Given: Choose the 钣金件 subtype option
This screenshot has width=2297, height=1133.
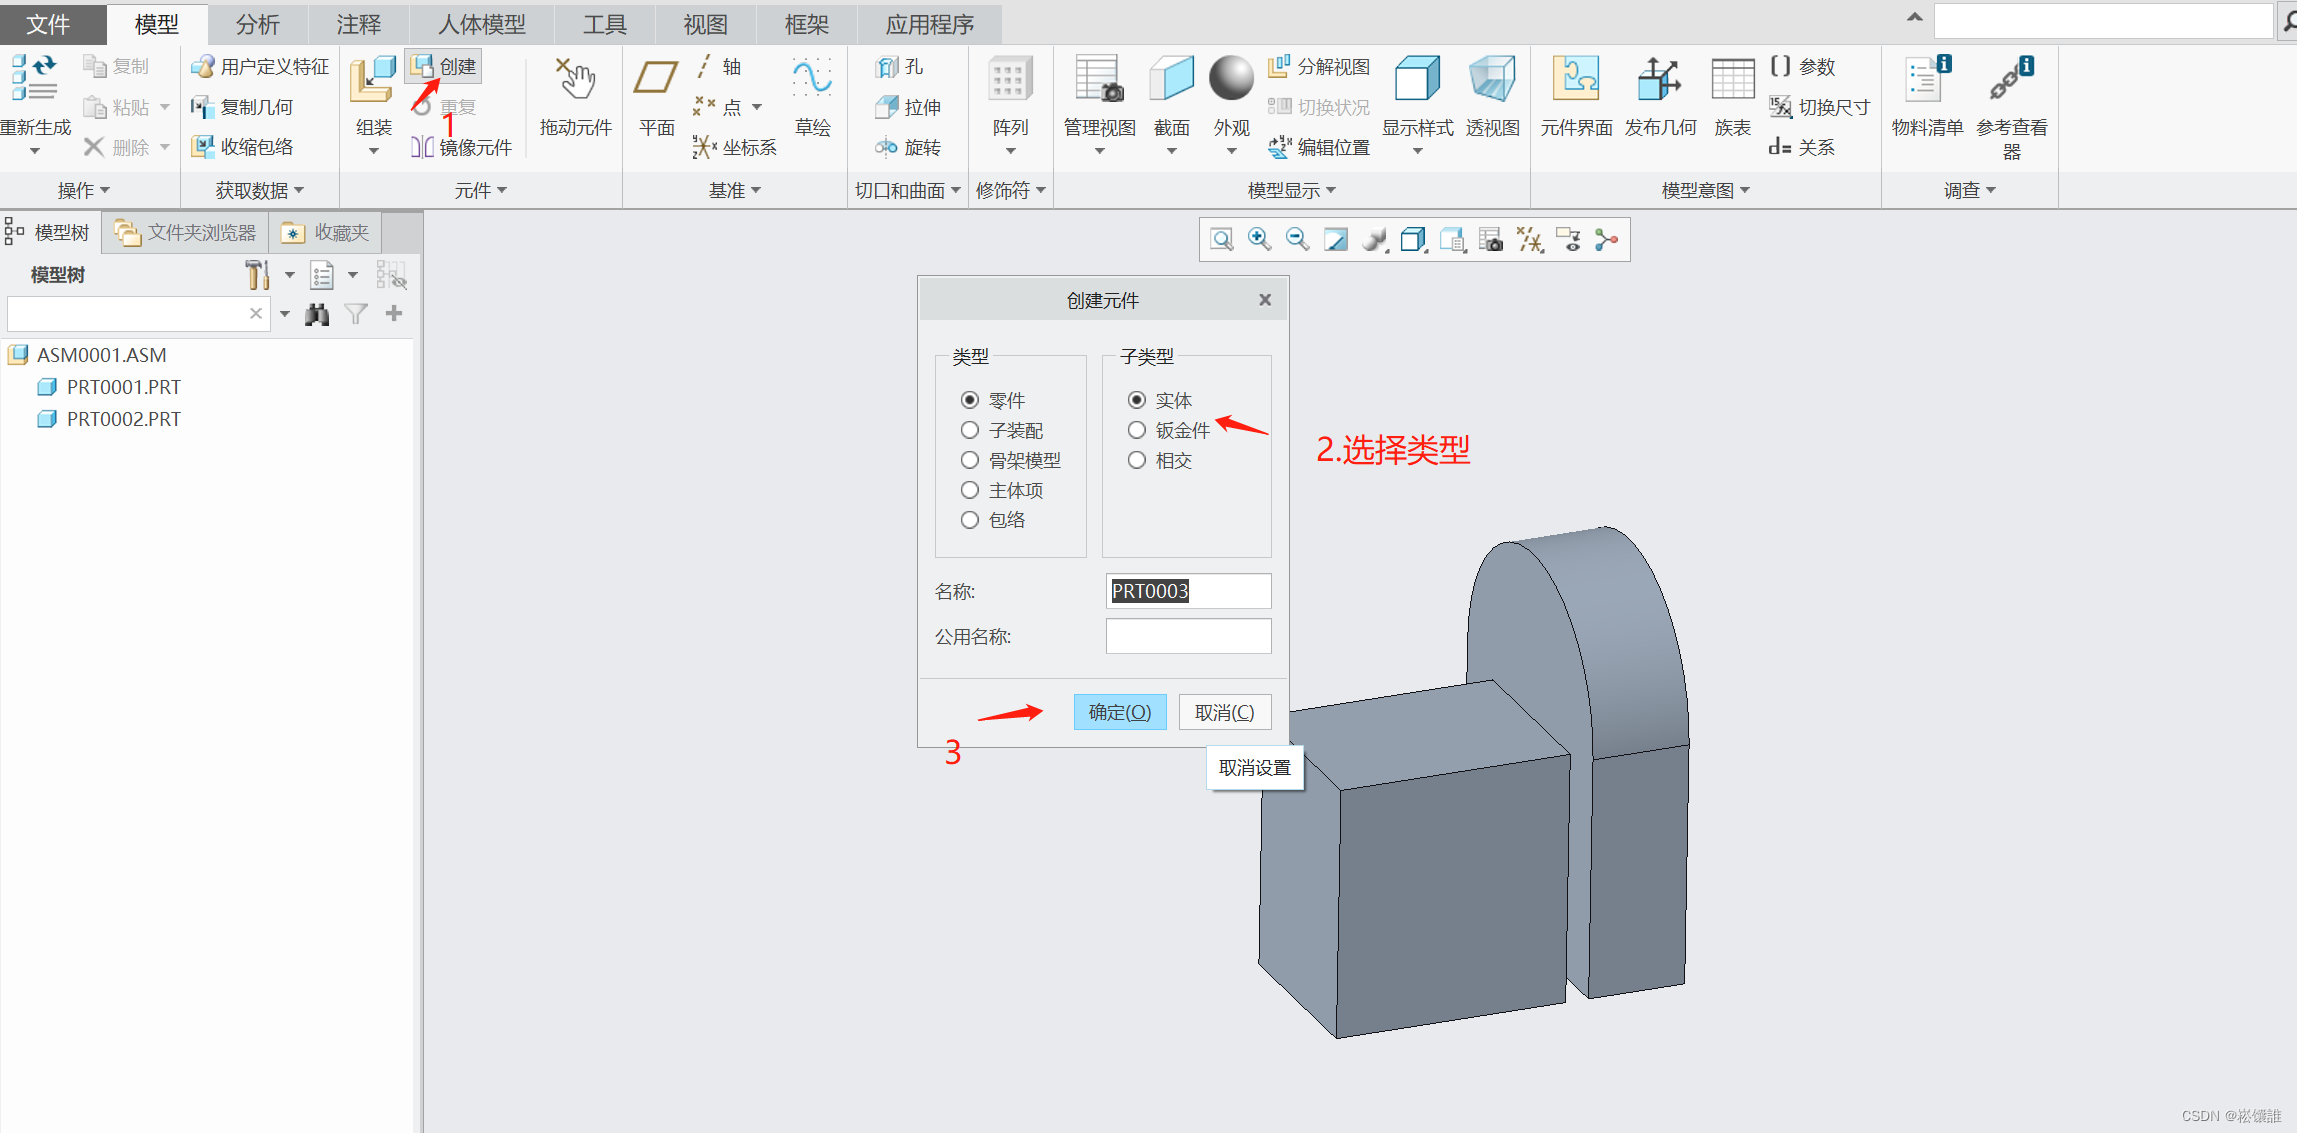Looking at the screenshot, I should (x=1137, y=430).
